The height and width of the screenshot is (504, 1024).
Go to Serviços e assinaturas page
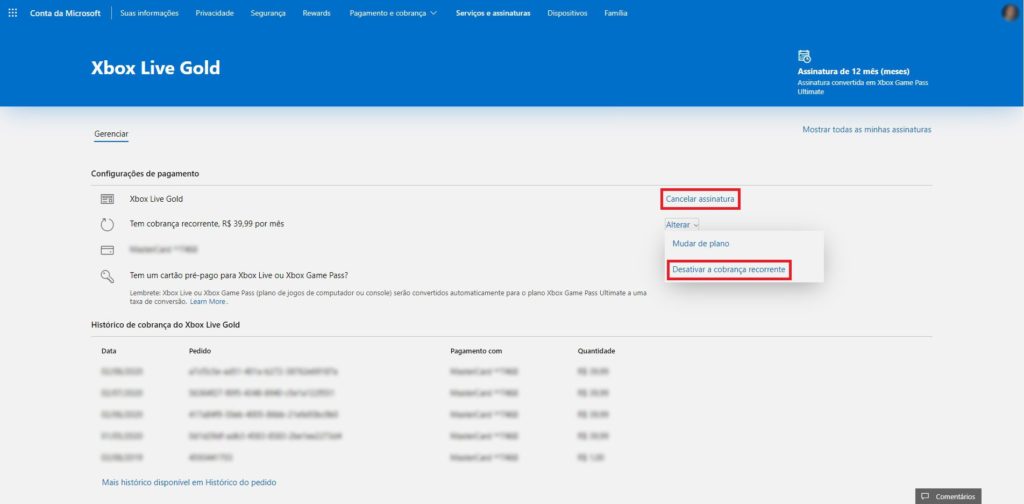pyautogui.click(x=493, y=13)
